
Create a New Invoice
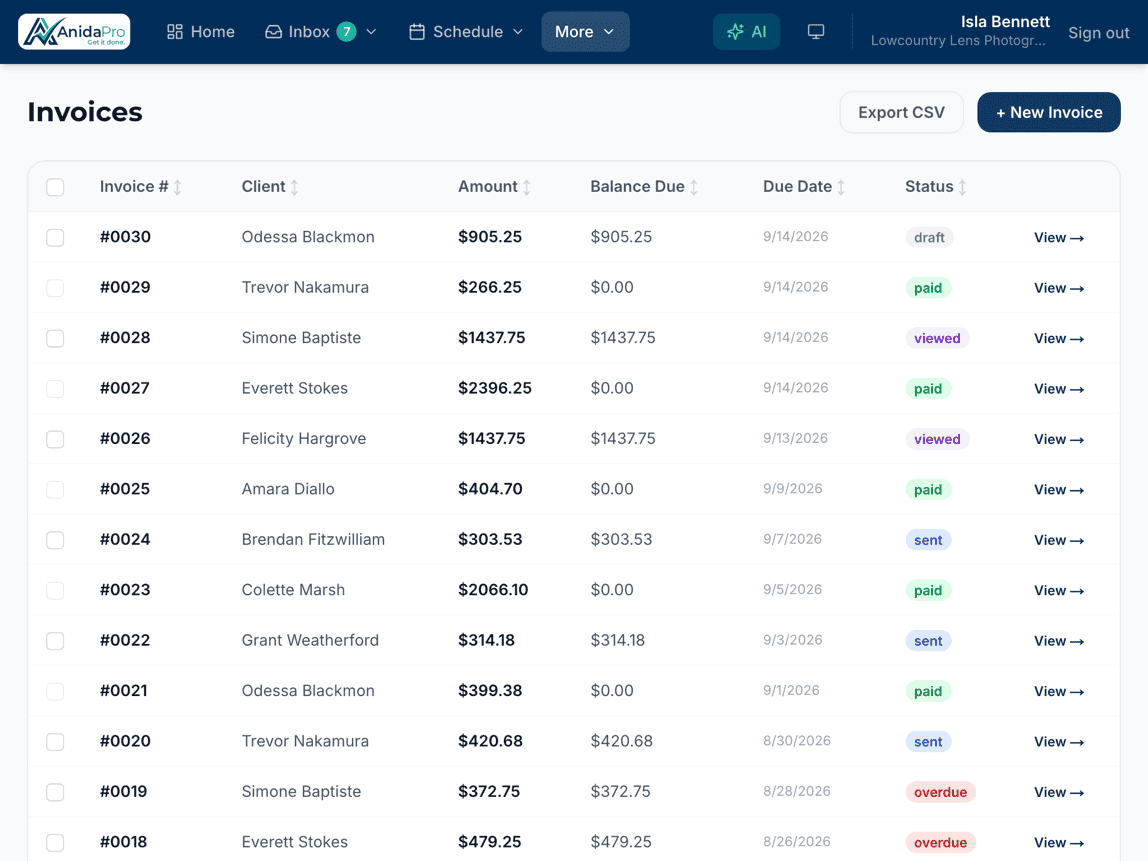point(1048,112)
